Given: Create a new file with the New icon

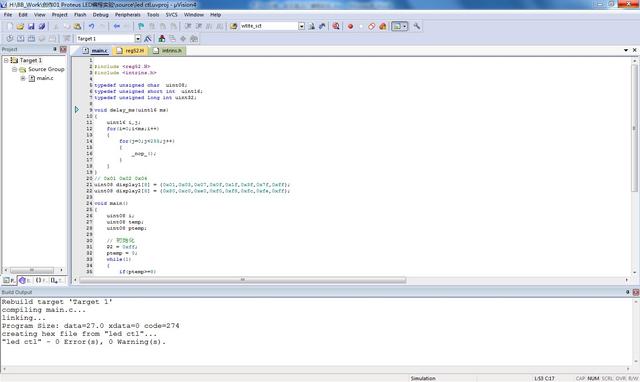Looking at the screenshot, I should tap(9, 26).
